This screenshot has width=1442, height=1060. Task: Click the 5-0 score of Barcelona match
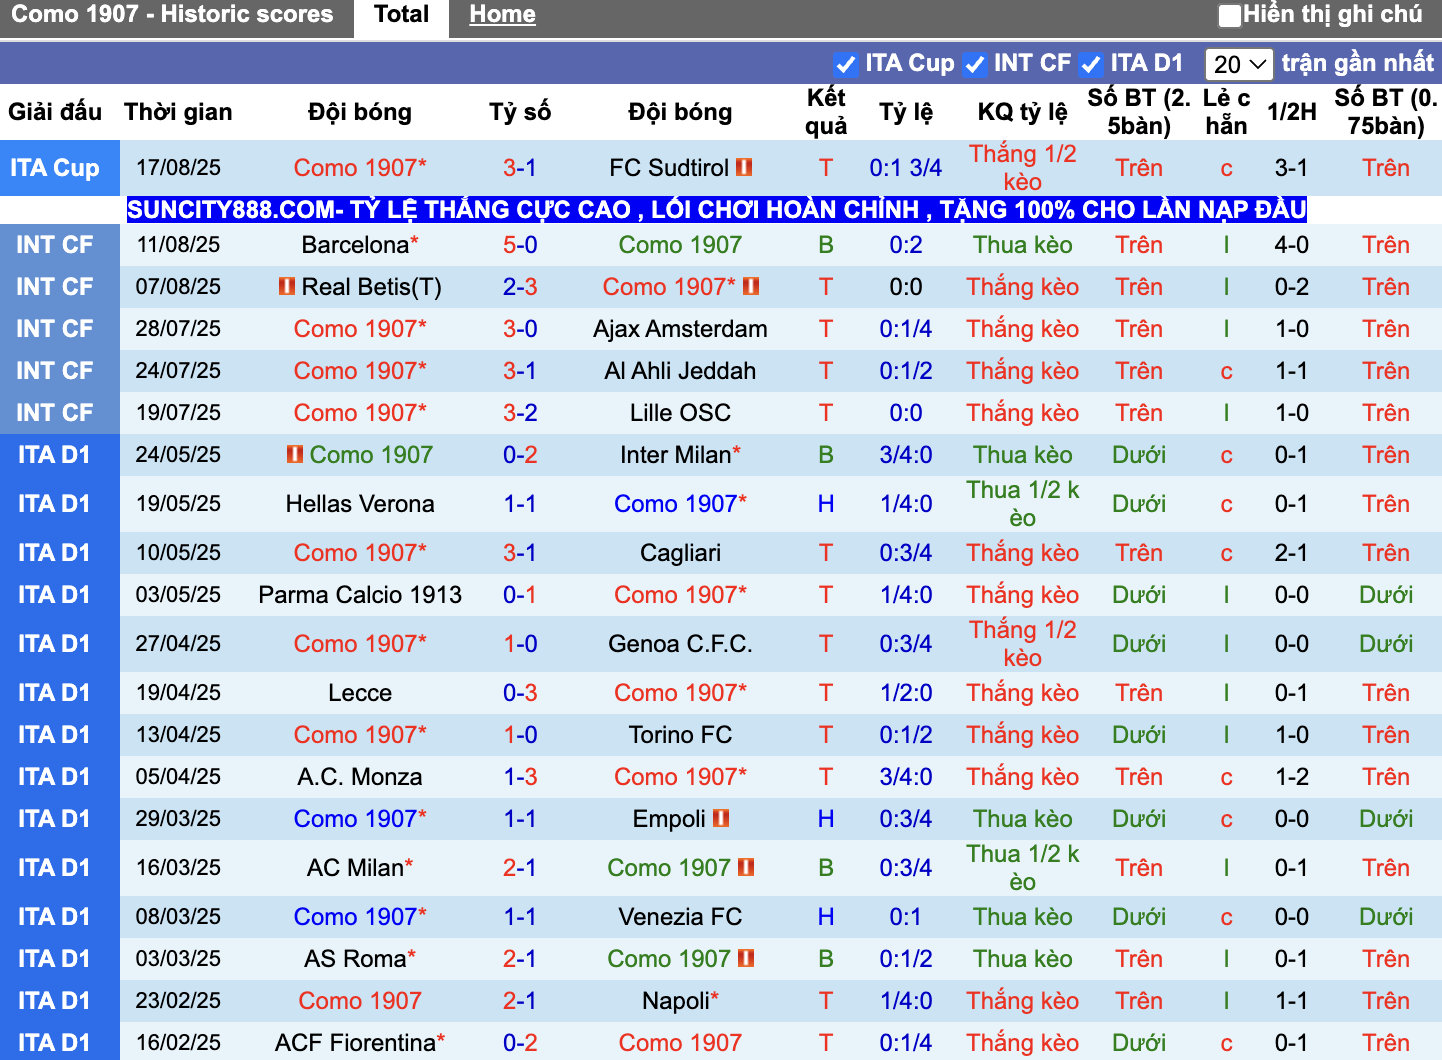point(520,245)
